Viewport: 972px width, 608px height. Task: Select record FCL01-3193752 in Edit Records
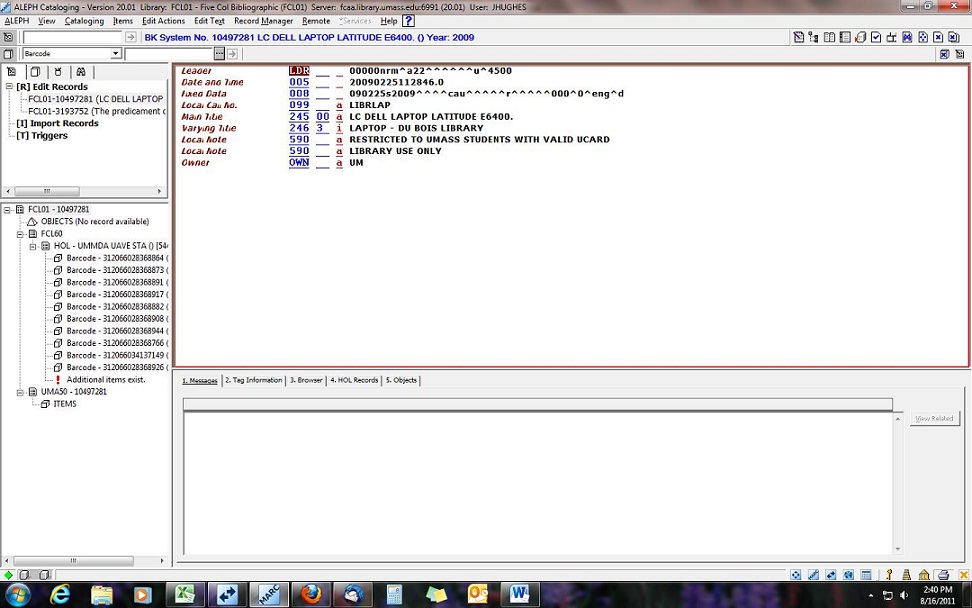(95, 111)
